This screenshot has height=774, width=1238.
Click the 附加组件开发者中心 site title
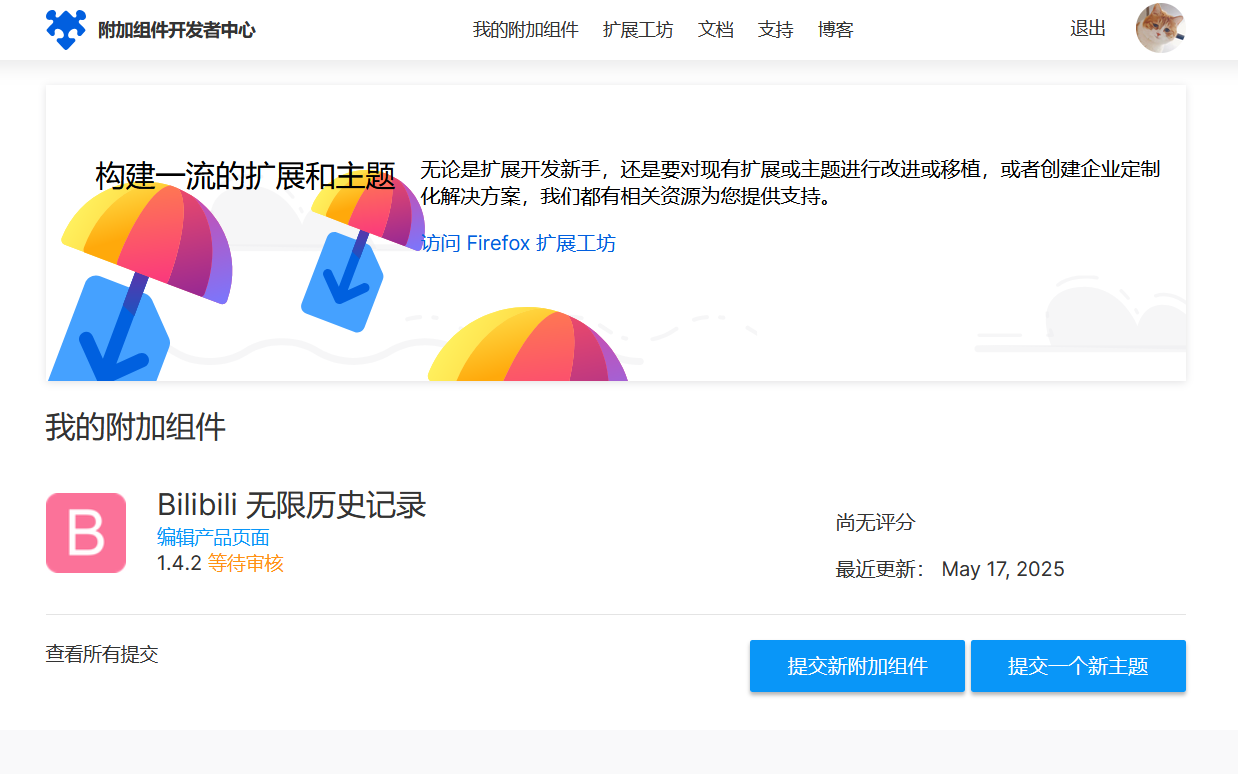[x=177, y=30]
